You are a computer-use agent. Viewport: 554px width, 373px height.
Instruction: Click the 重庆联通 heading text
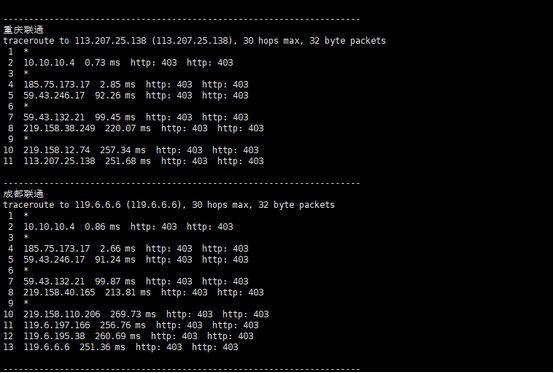click(23, 30)
